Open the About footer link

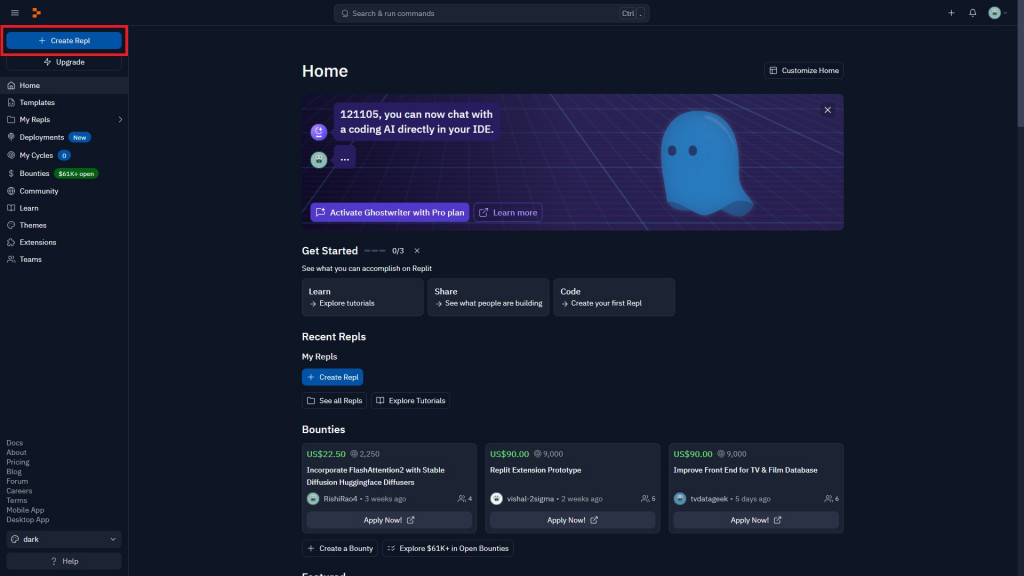pos(16,453)
